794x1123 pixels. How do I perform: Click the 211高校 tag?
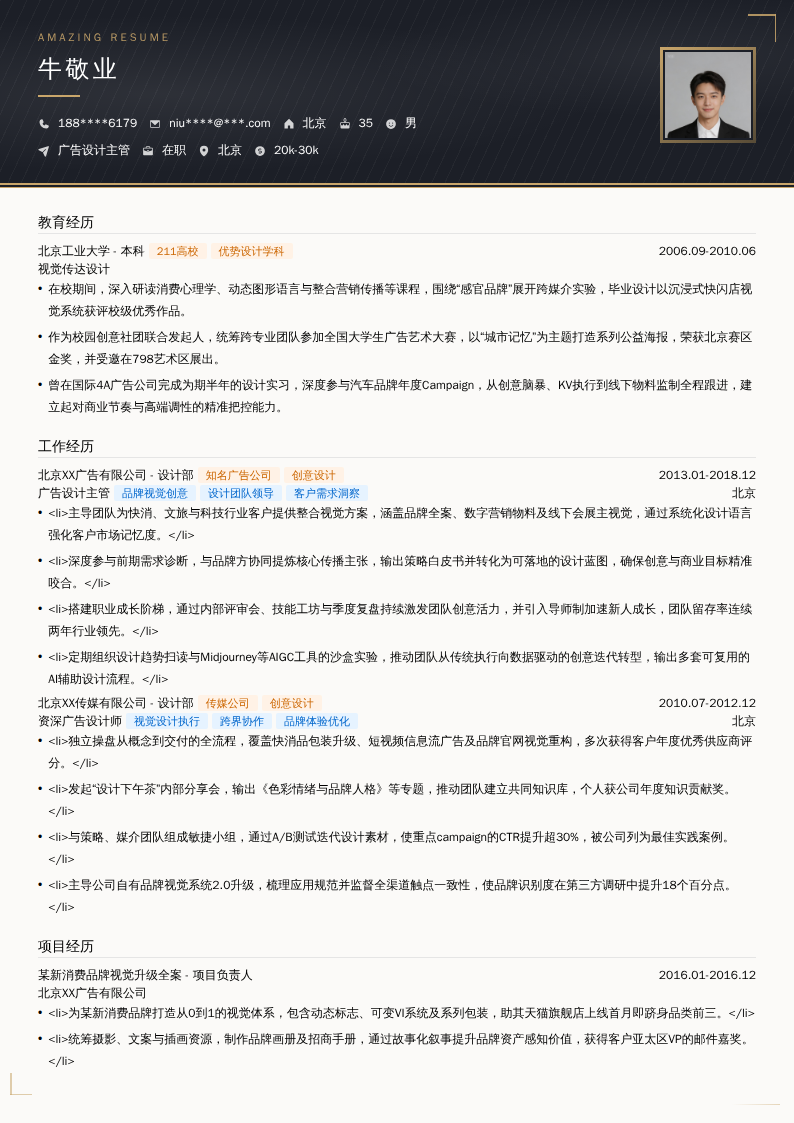pos(178,251)
